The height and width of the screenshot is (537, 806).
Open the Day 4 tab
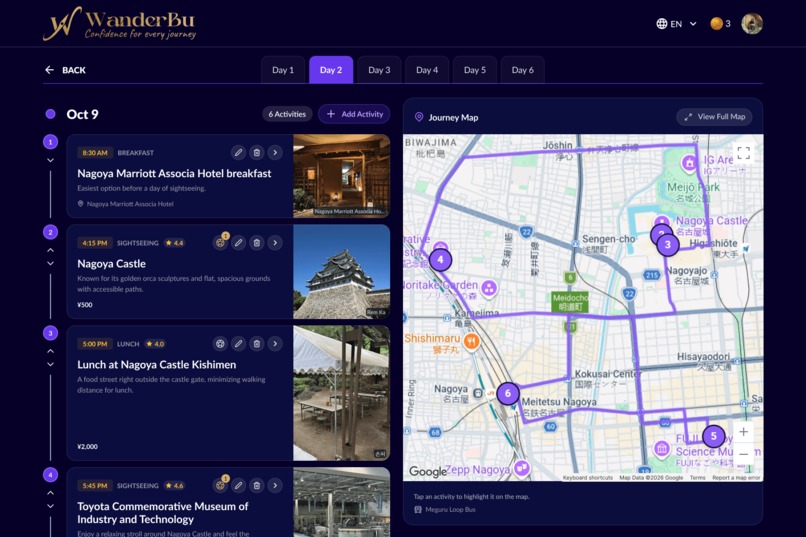point(427,70)
